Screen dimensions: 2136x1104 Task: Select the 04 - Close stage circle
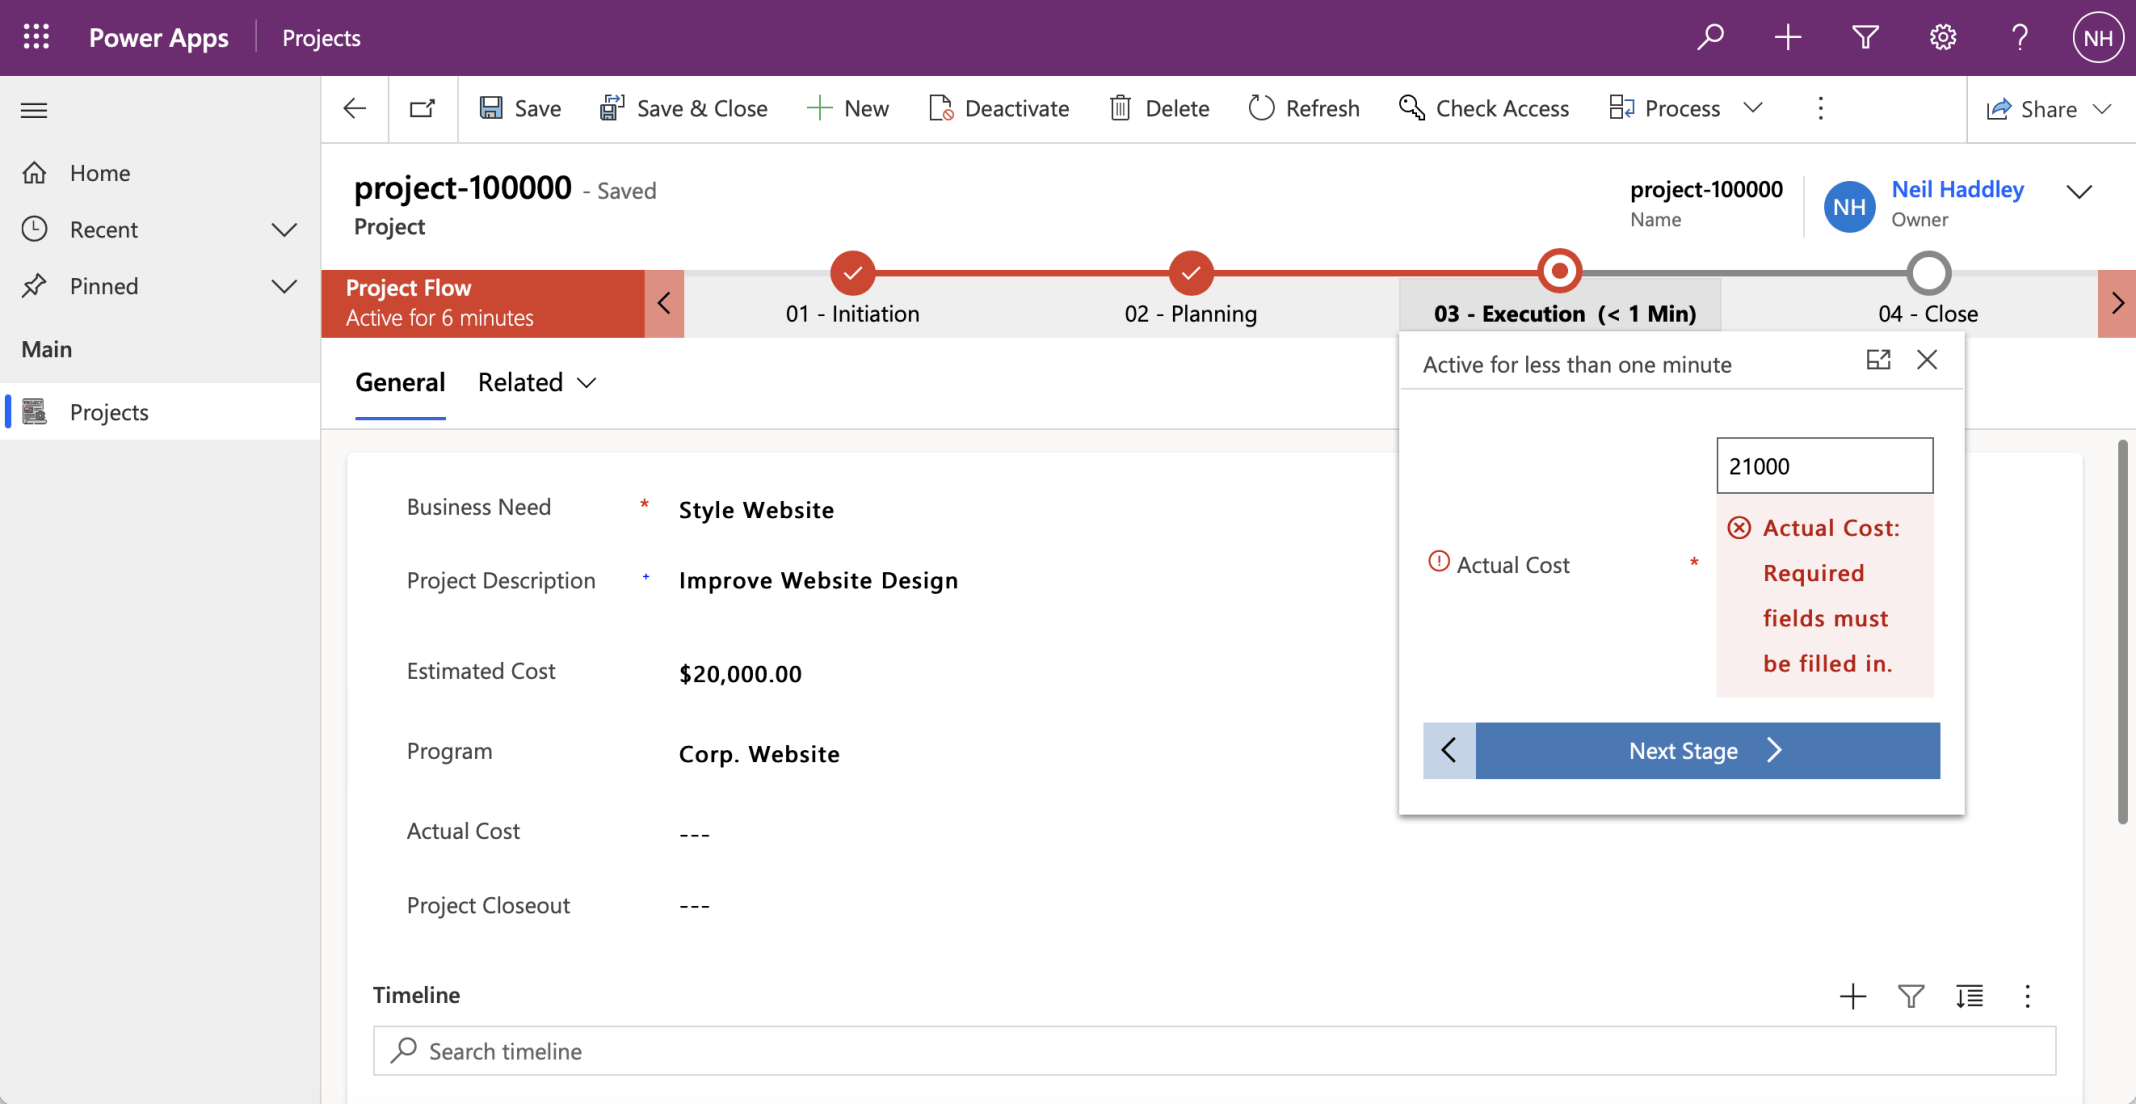pos(1928,272)
